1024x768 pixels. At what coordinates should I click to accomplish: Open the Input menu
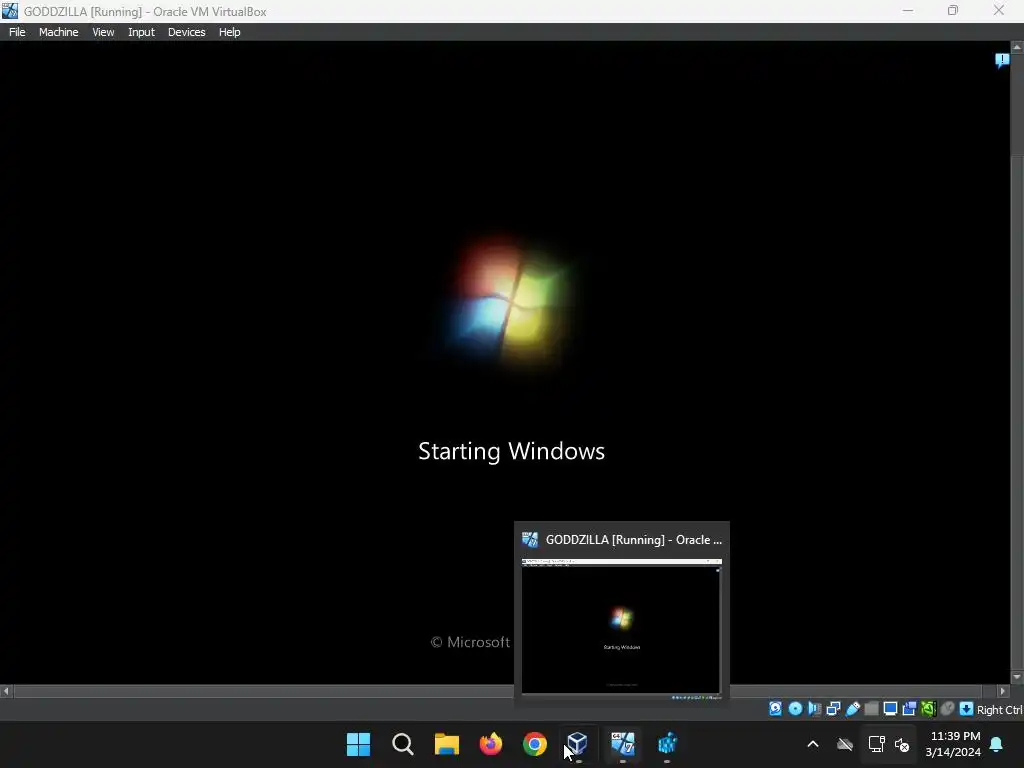tap(141, 32)
